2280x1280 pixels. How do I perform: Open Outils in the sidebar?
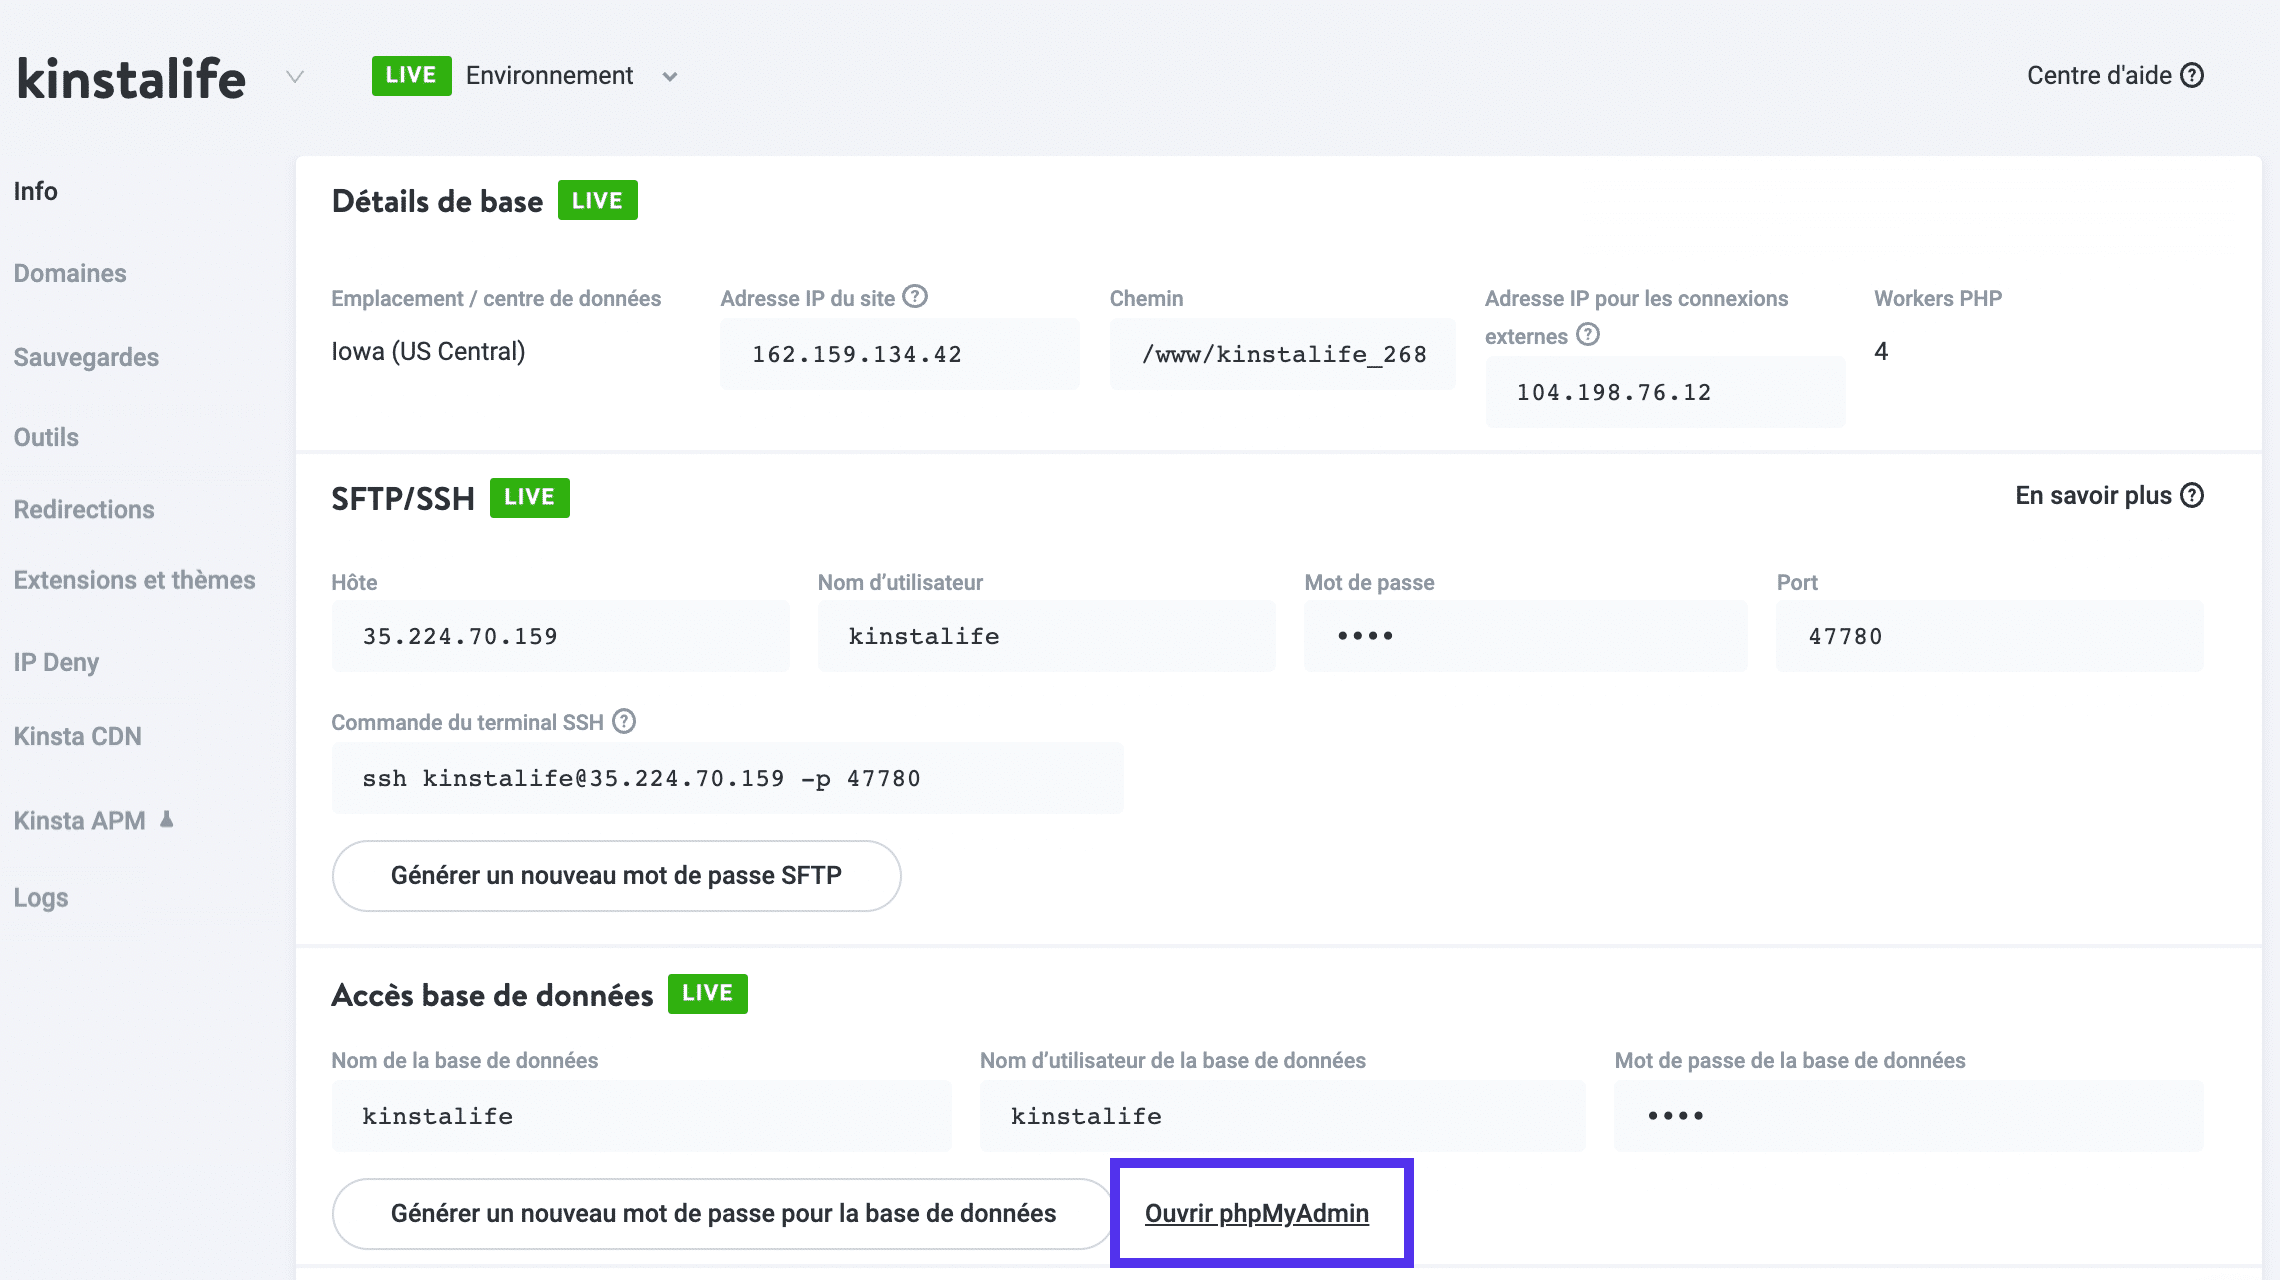46,437
